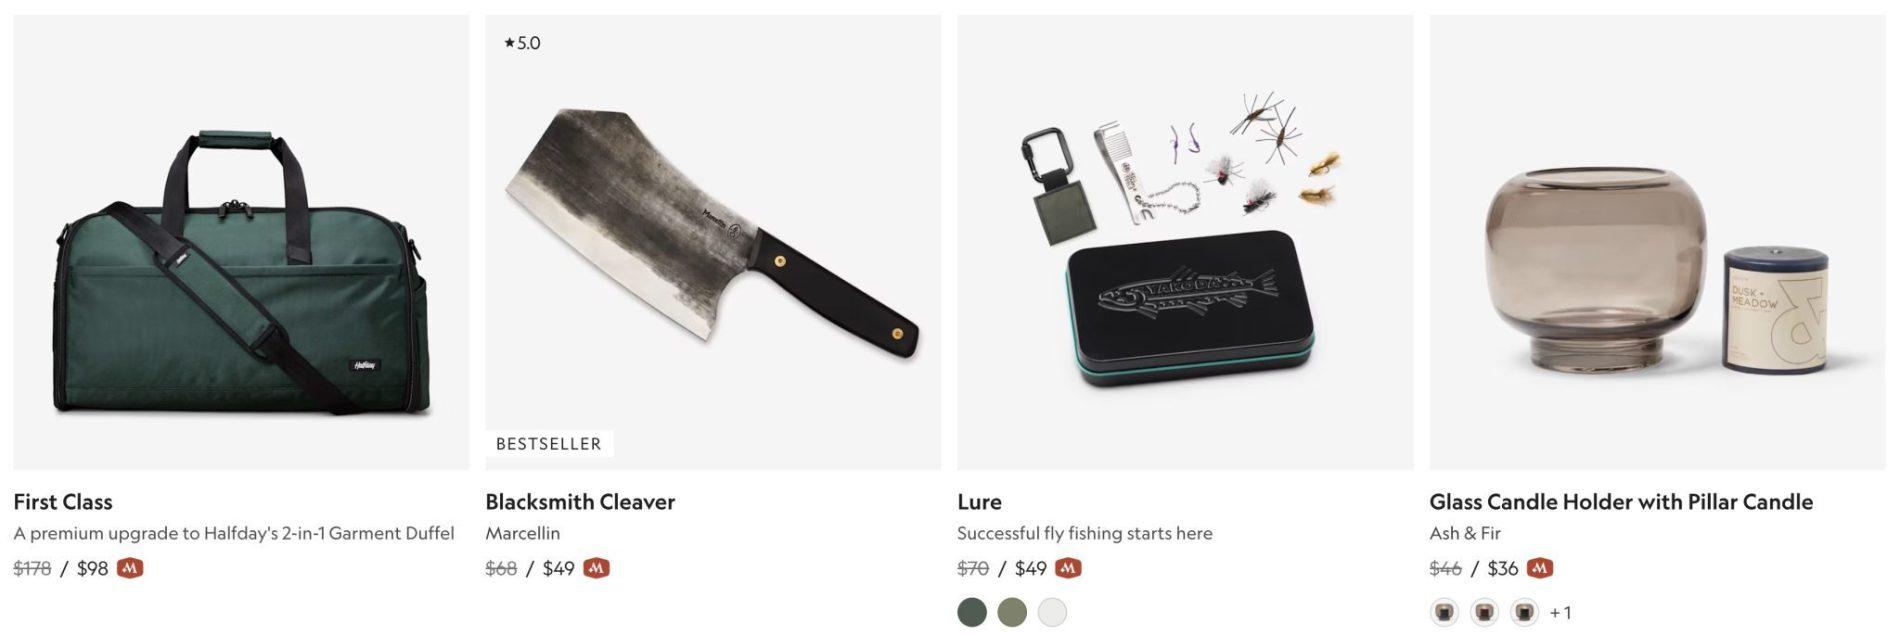
Task: Click the member badge icon beside Lure's $49 price
Action: (x=1069, y=568)
